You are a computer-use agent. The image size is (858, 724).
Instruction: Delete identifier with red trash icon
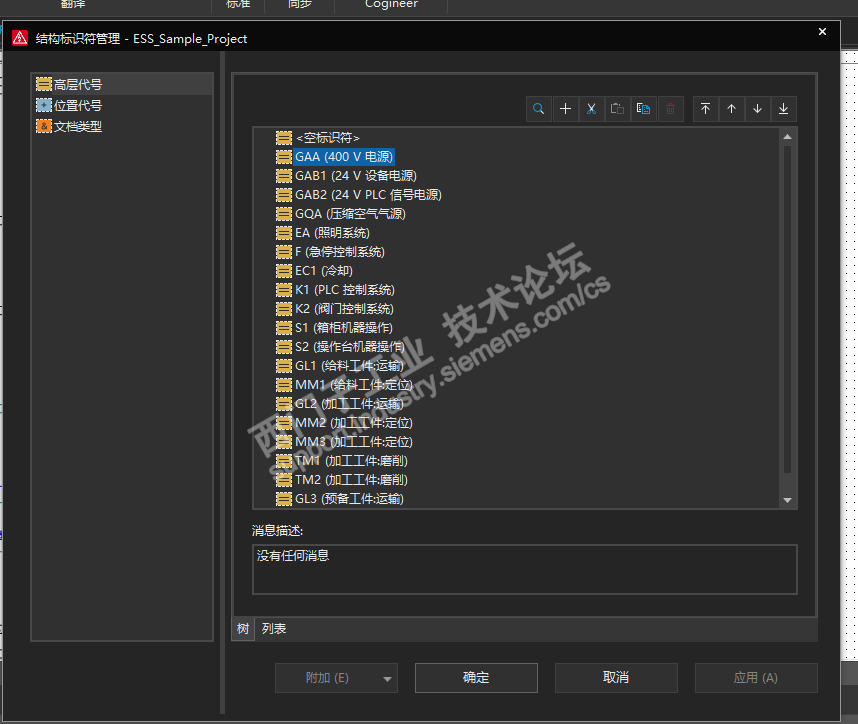pyautogui.click(x=670, y=109)
